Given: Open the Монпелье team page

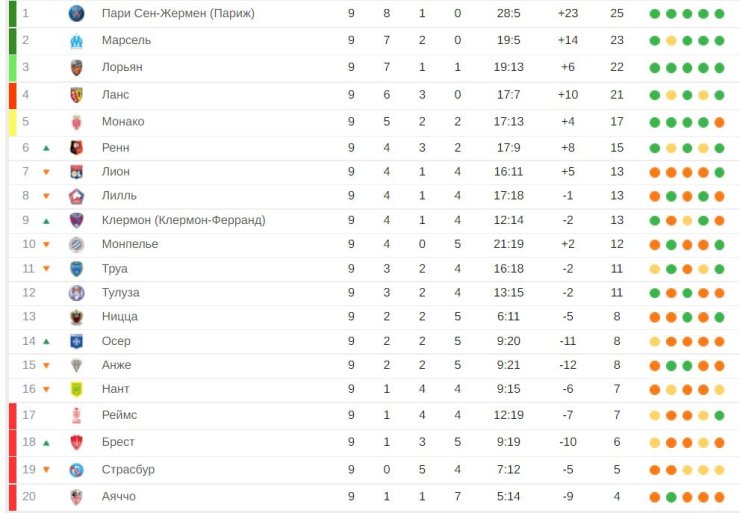Looking at the screenshot, I should point(130,244).
